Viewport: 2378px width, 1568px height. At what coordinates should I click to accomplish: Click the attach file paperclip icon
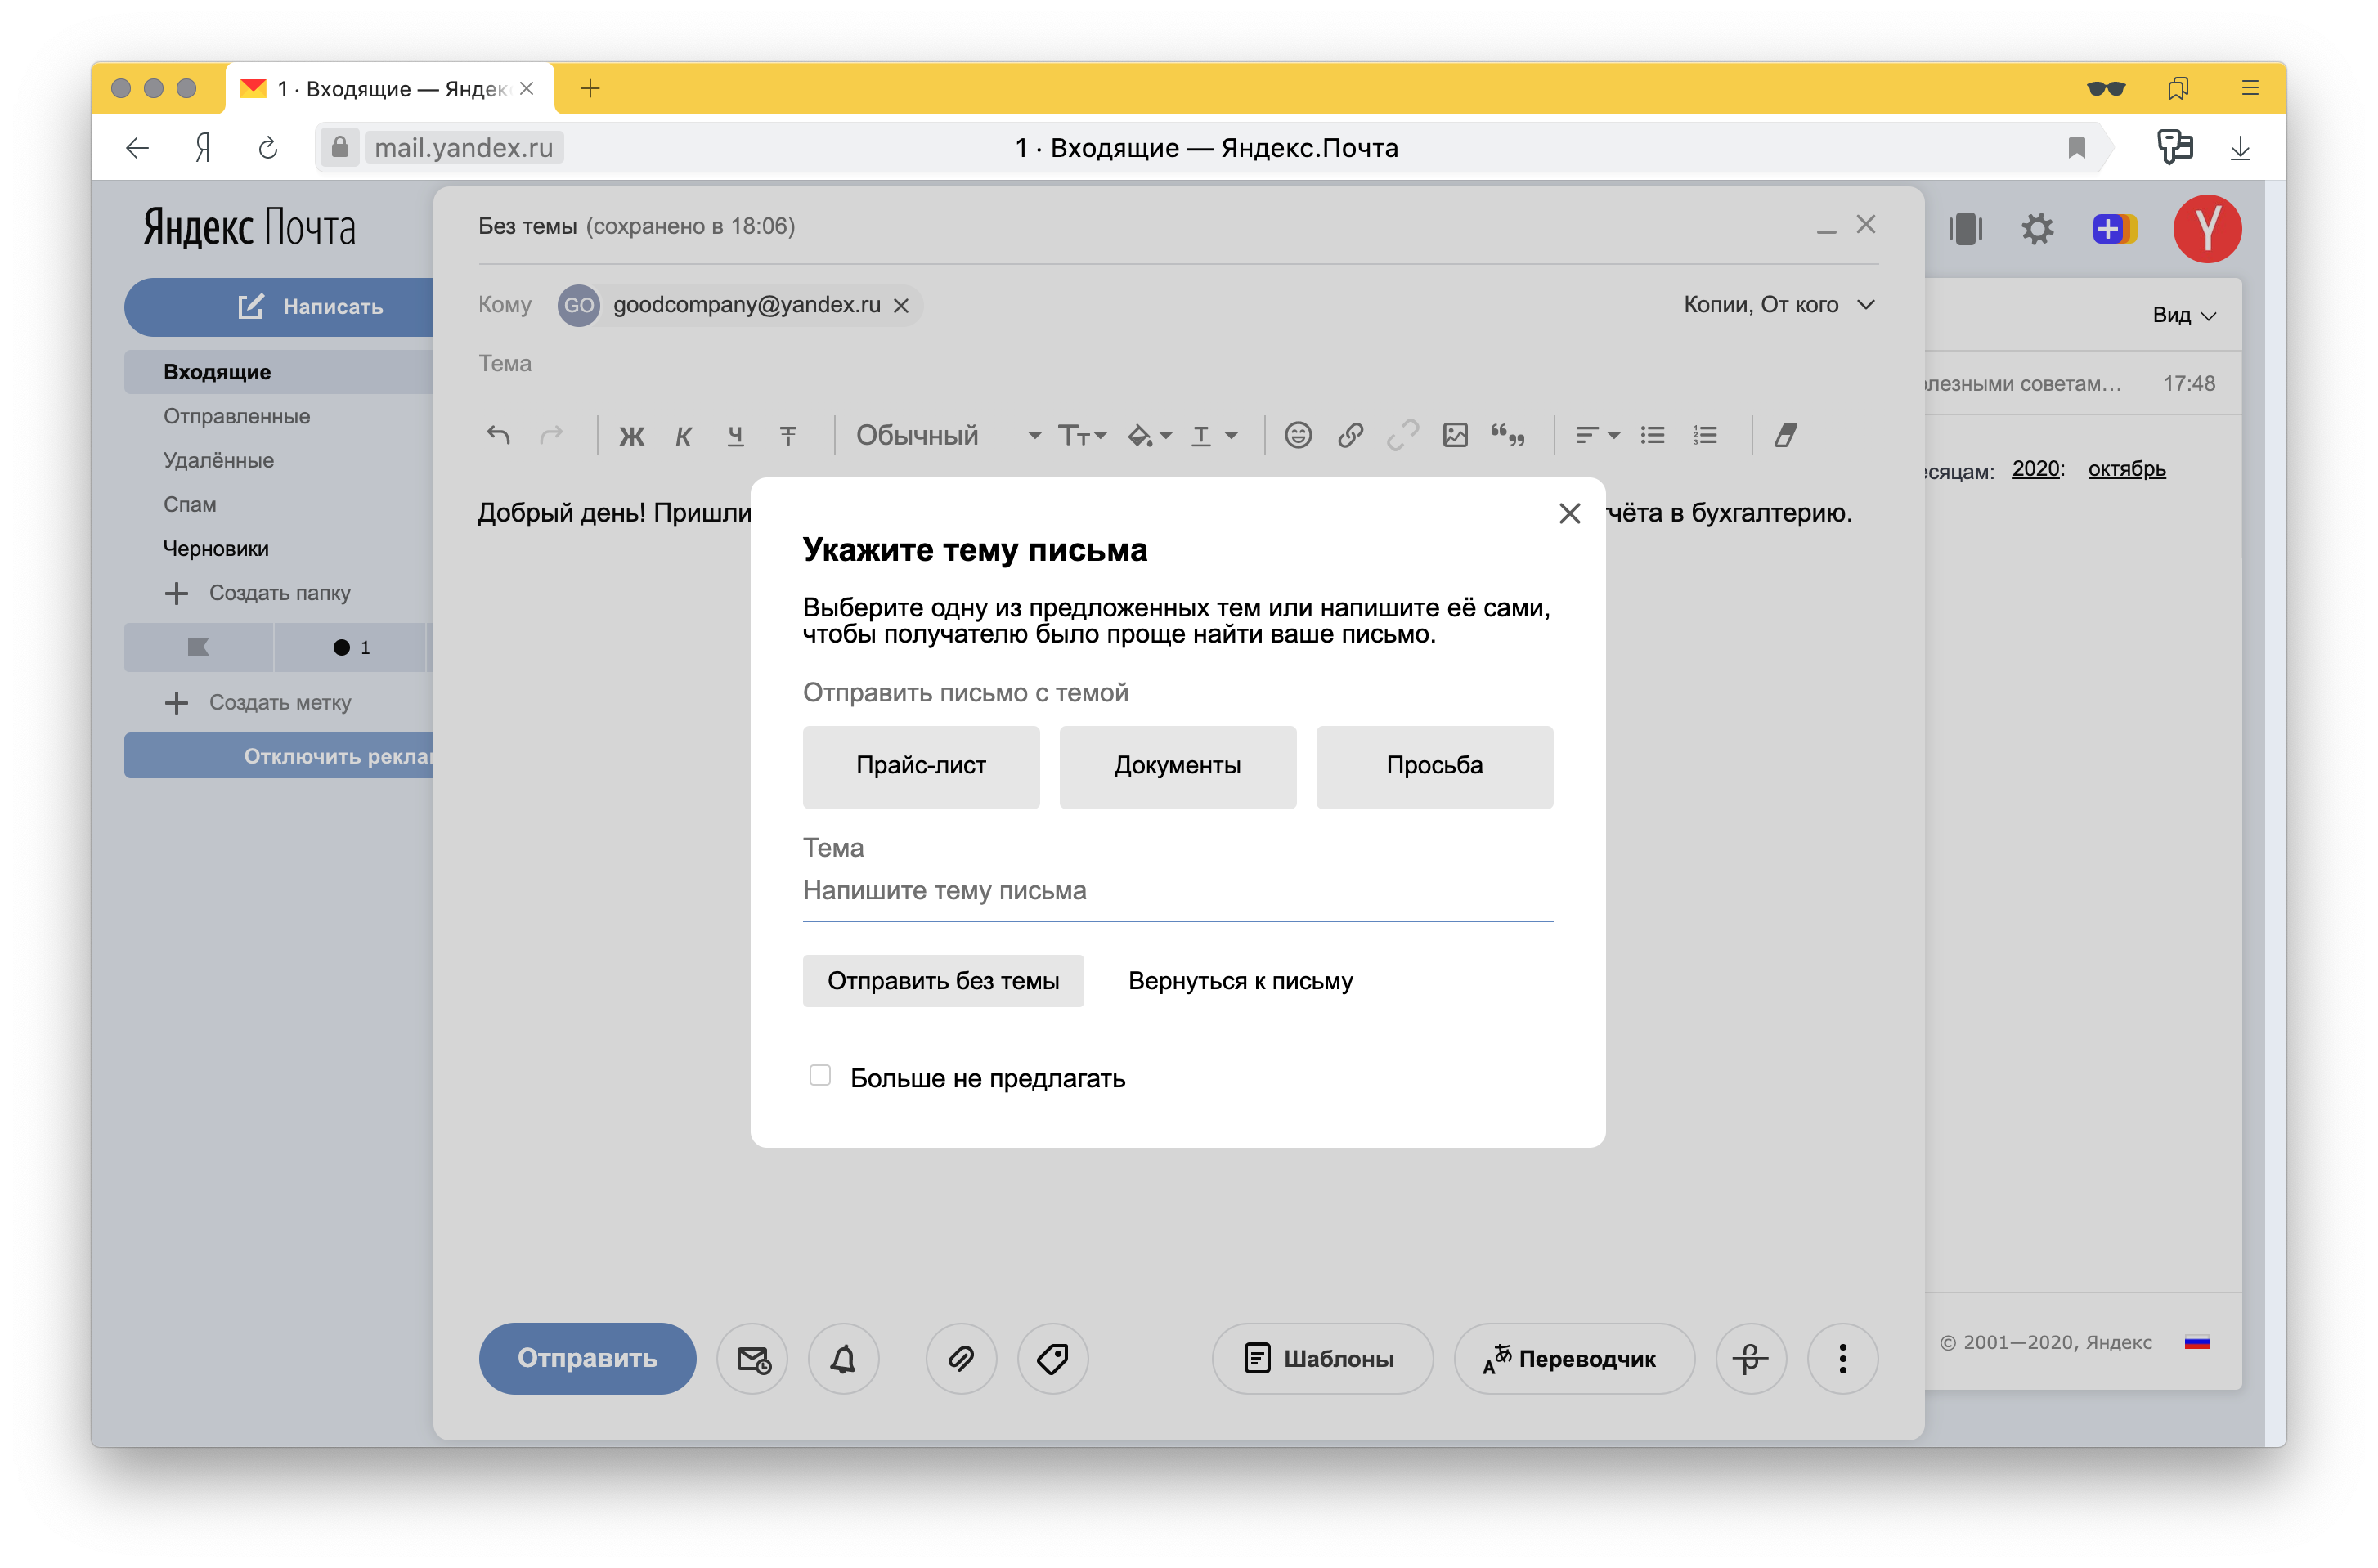tap(960, 1358)
